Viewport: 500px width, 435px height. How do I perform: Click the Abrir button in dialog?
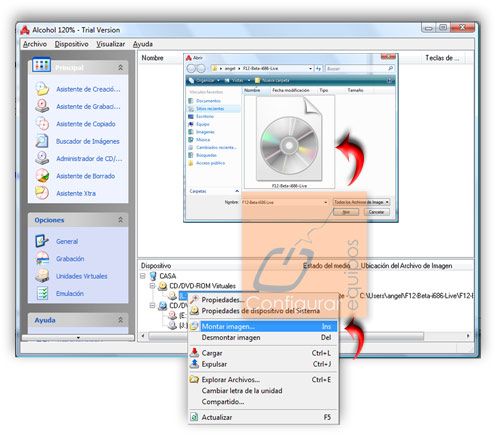[346, 212]
